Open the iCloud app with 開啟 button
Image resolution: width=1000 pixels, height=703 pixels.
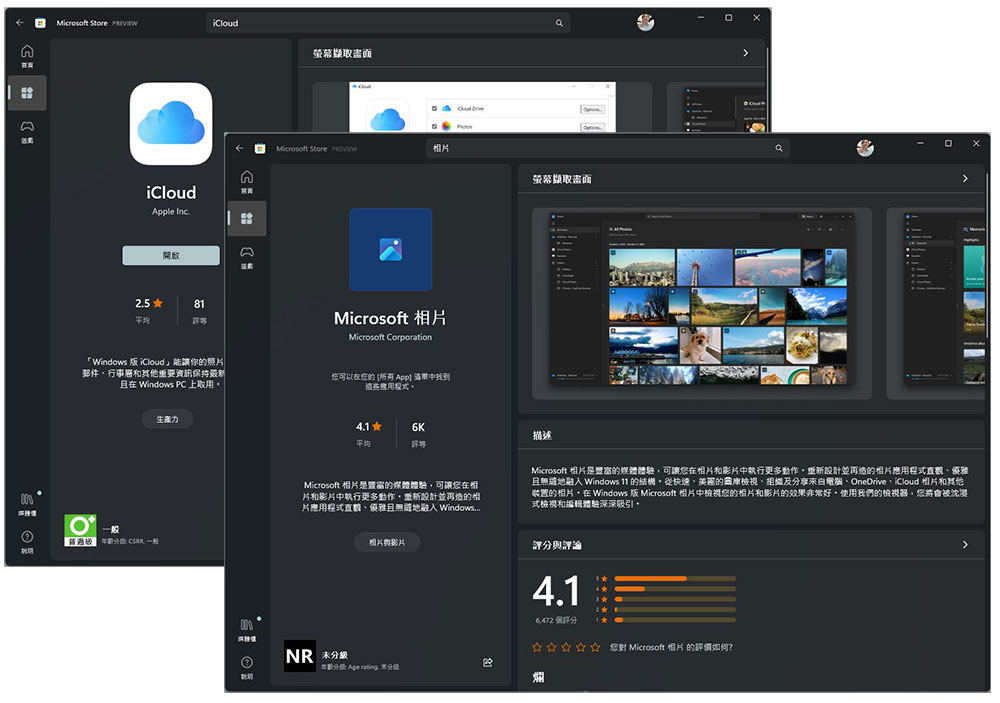[171, 255]
